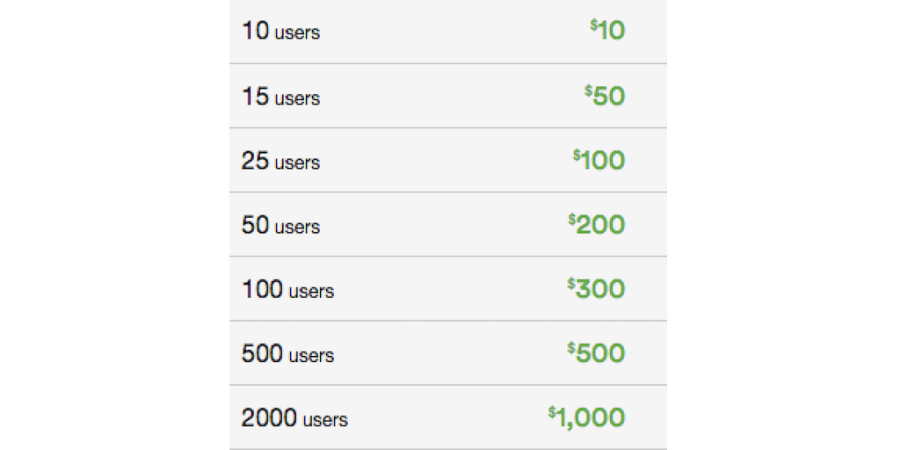Click the $10 price amount
900x450 pixels.
coord(607,30)
